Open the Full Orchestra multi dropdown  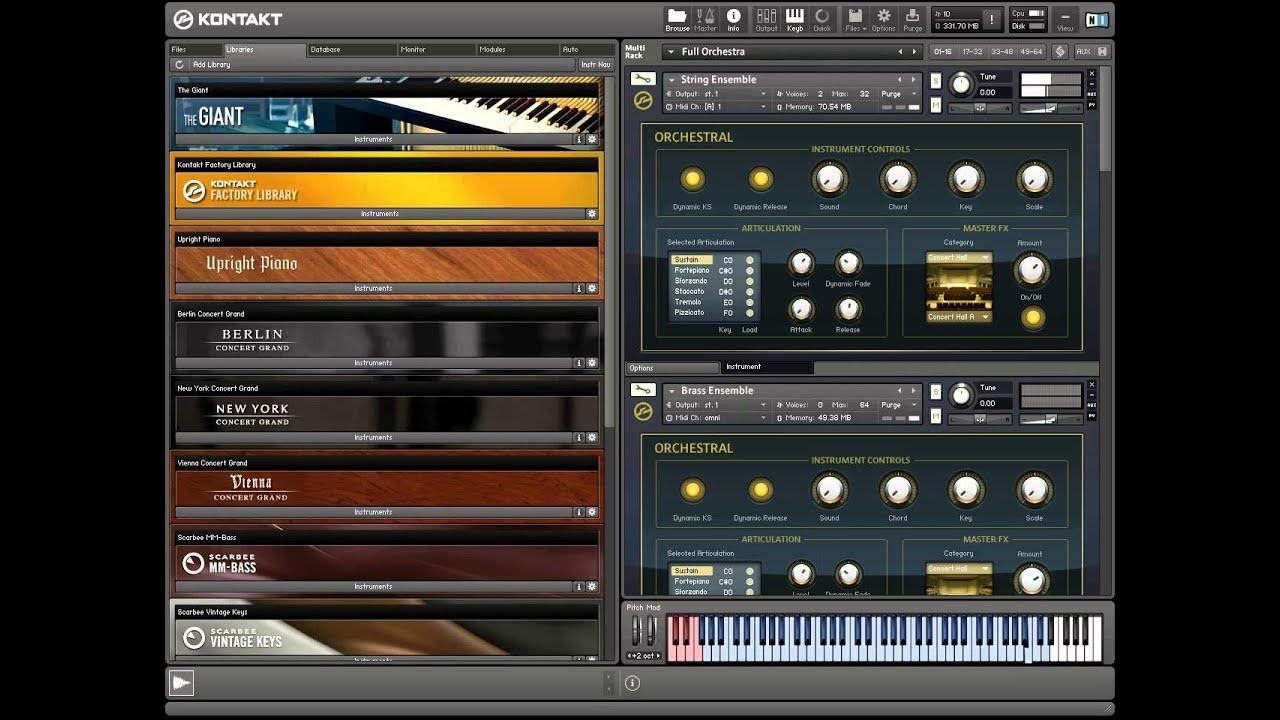coord(673,52)
